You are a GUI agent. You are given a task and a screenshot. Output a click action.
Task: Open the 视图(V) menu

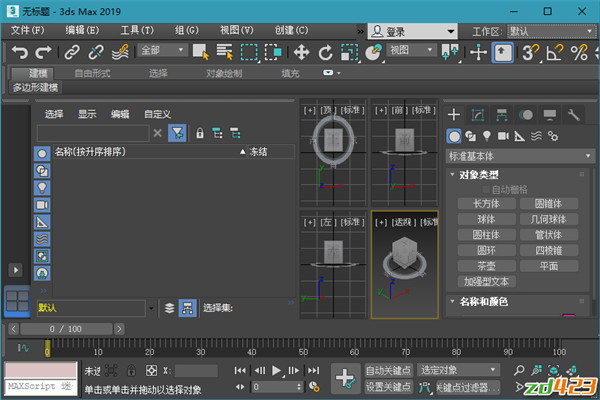pos(236,30)
